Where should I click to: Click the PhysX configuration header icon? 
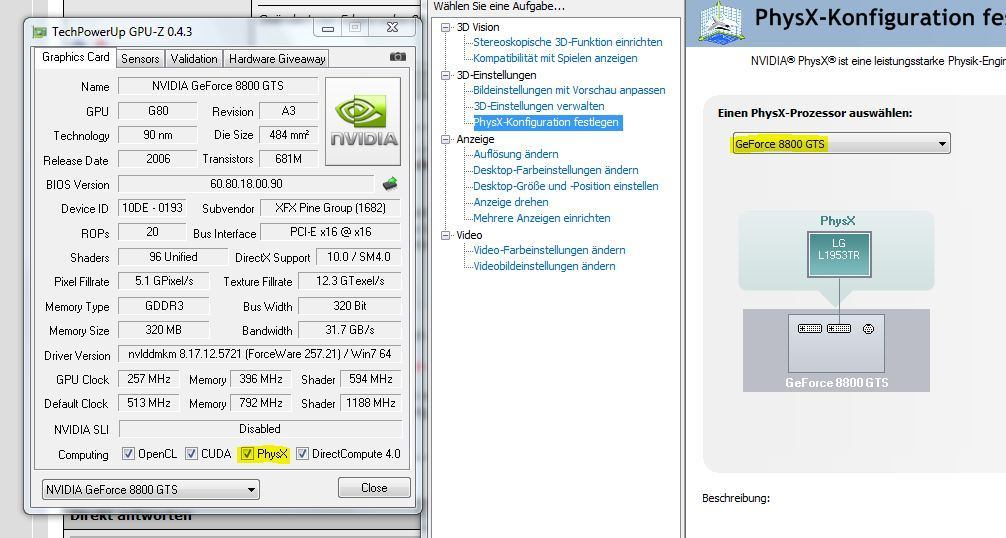coord(720,22)
